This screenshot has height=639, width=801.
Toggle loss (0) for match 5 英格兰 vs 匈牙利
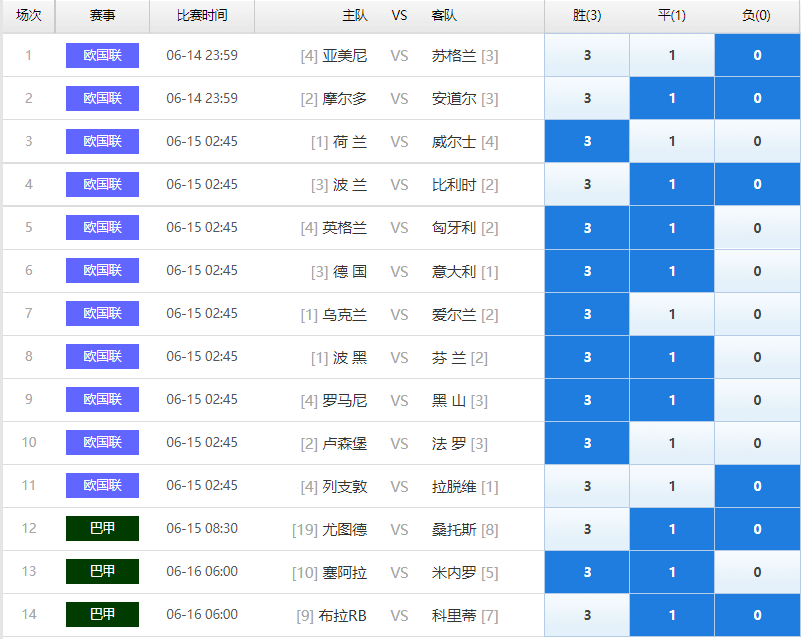coord(757,228)
